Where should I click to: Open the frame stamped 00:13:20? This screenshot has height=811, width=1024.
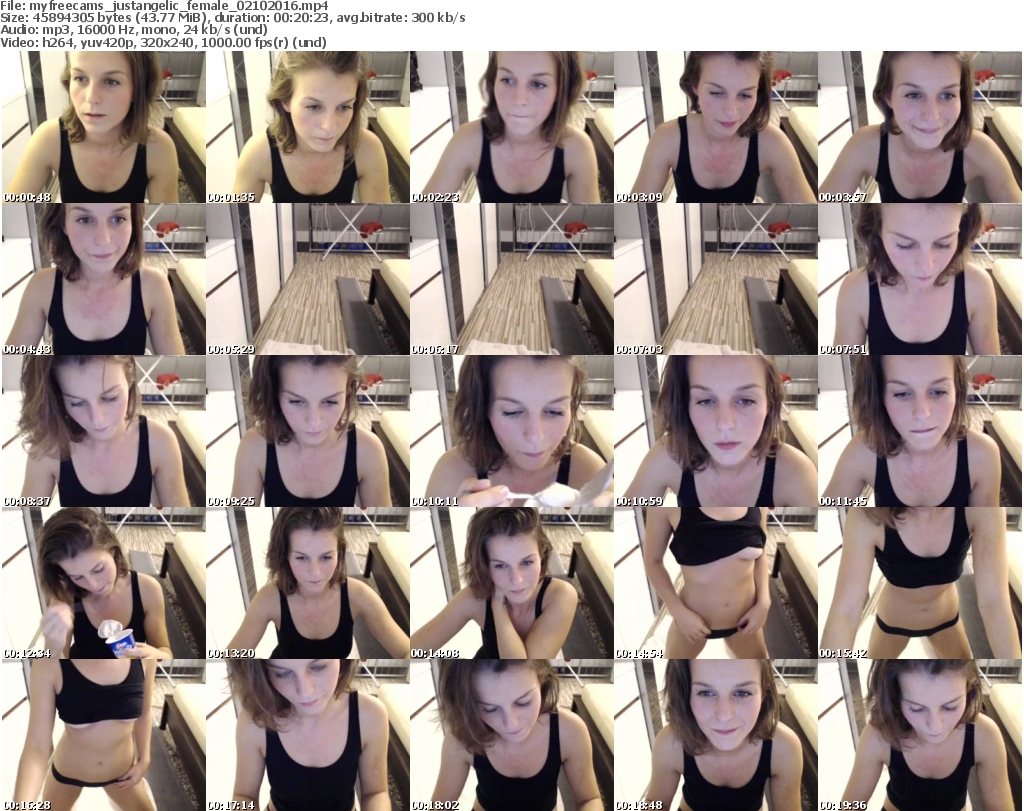pyautogui.click(x=308, y=583)
